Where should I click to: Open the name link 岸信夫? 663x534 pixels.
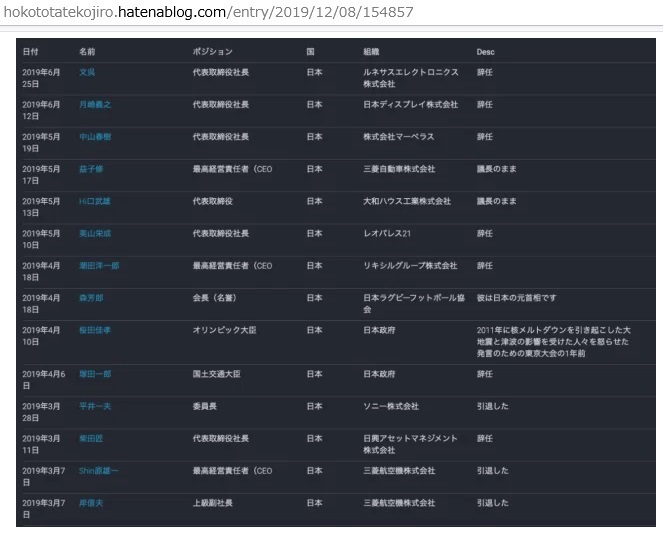(x=91, y=503)
